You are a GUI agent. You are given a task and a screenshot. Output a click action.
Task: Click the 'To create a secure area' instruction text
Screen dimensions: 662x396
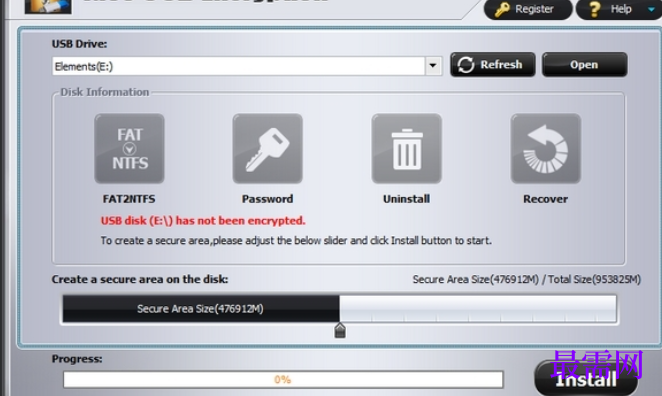[296, 241]
